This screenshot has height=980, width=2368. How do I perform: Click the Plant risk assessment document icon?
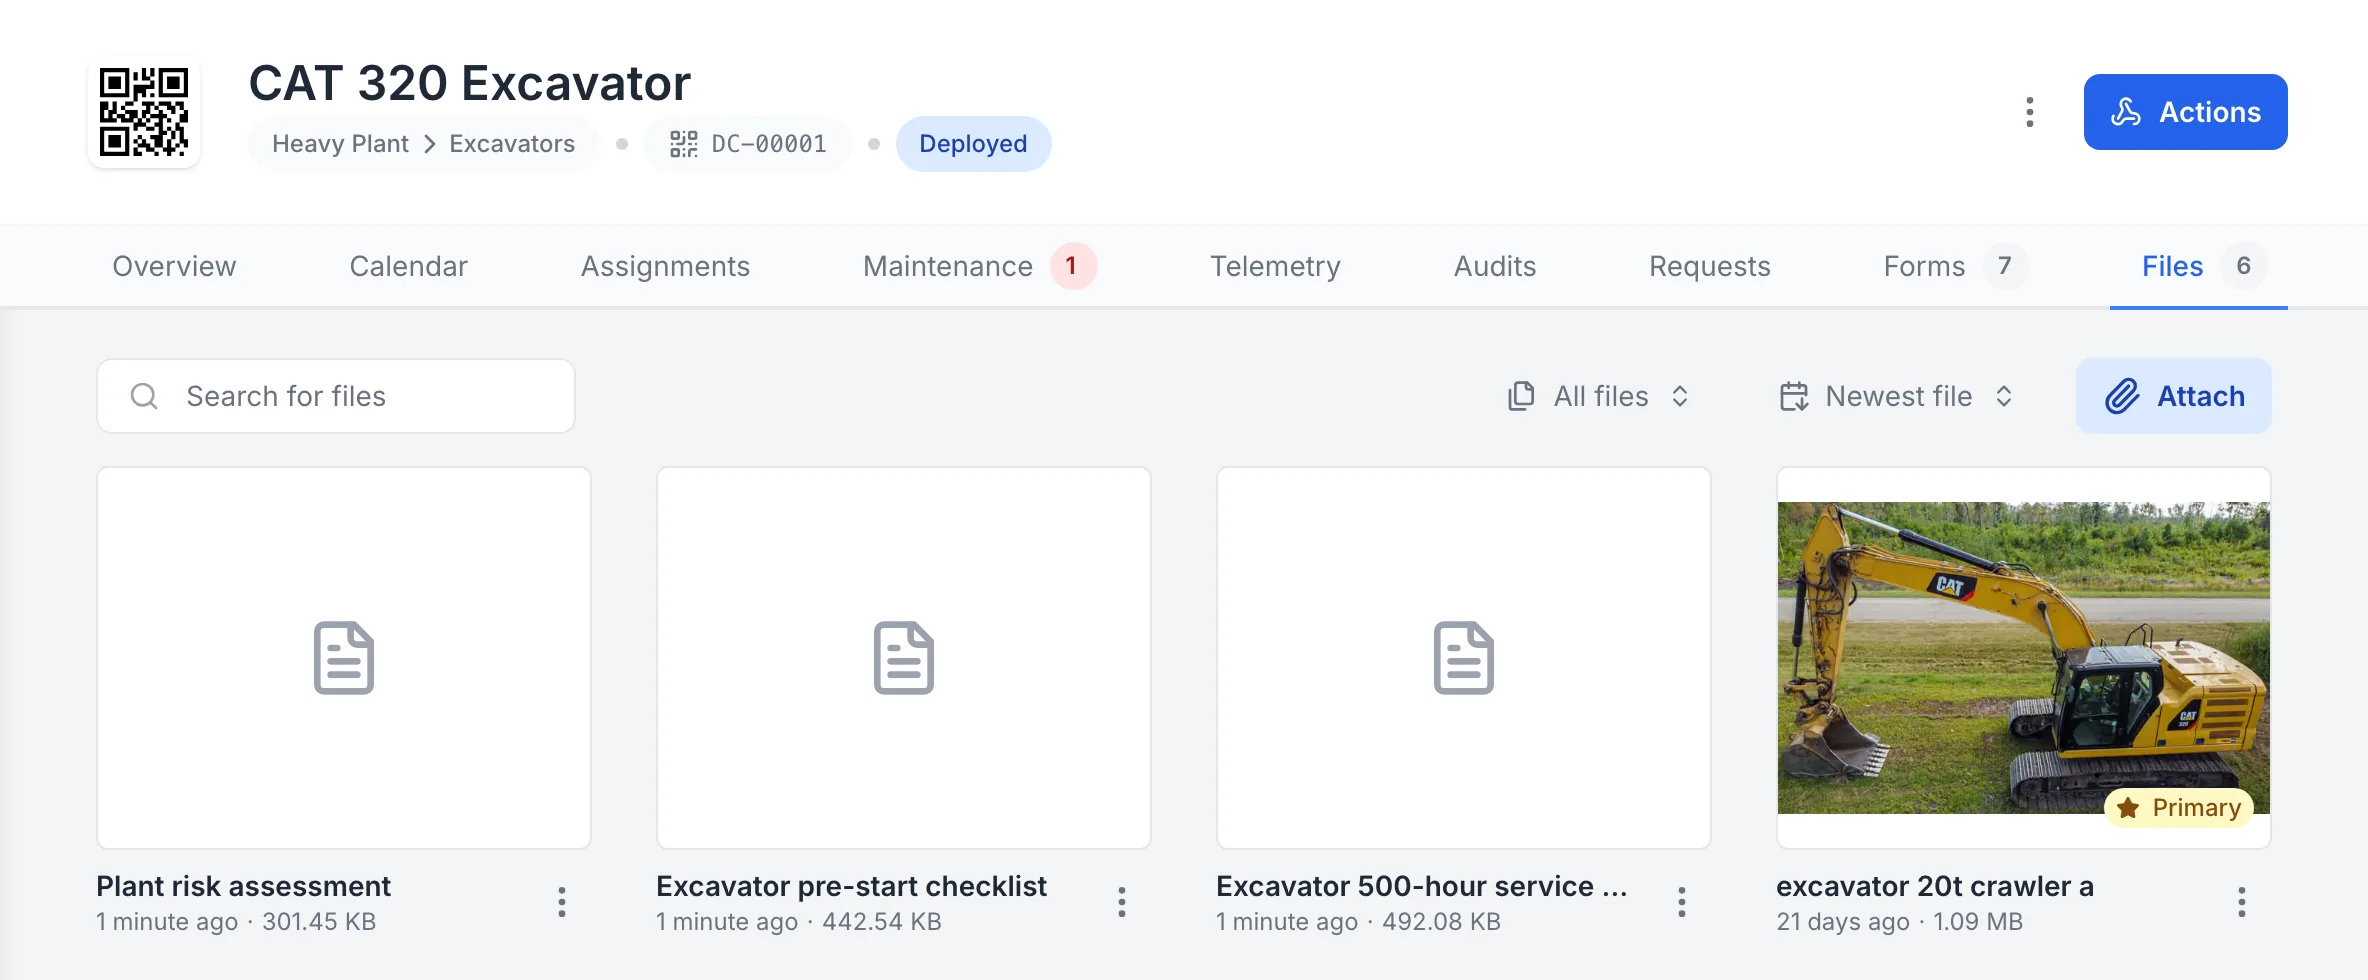click(x=344, y=658)
